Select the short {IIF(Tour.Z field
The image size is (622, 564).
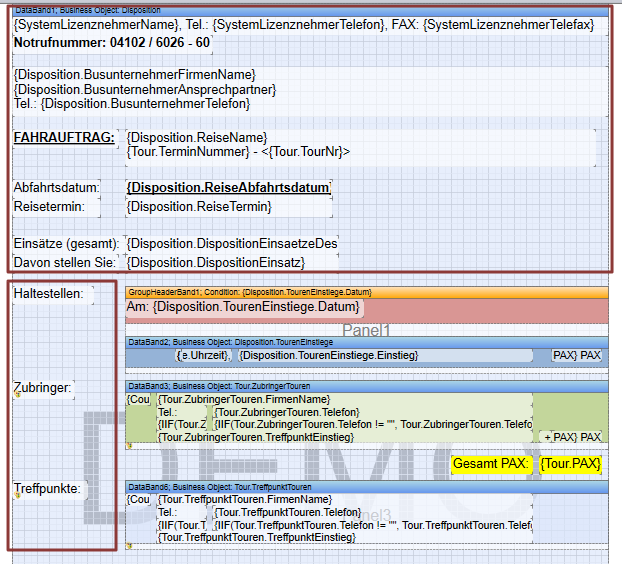[x=182, y=425]
